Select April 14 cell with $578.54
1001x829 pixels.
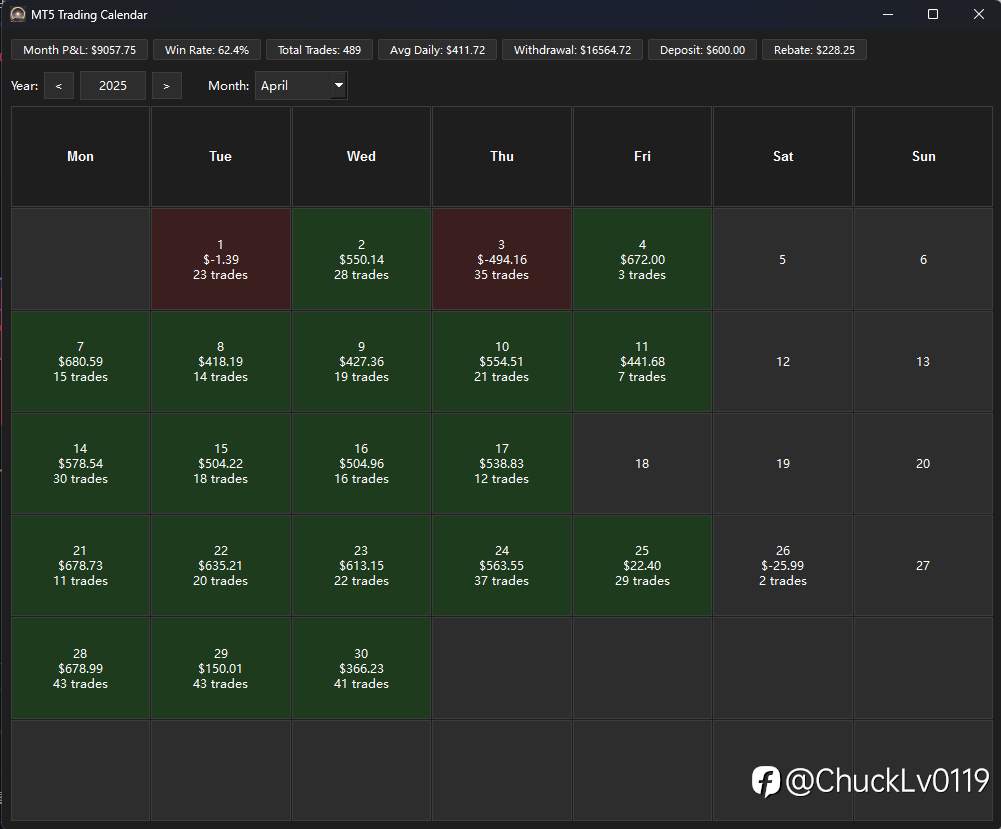(x=80, y=463)
